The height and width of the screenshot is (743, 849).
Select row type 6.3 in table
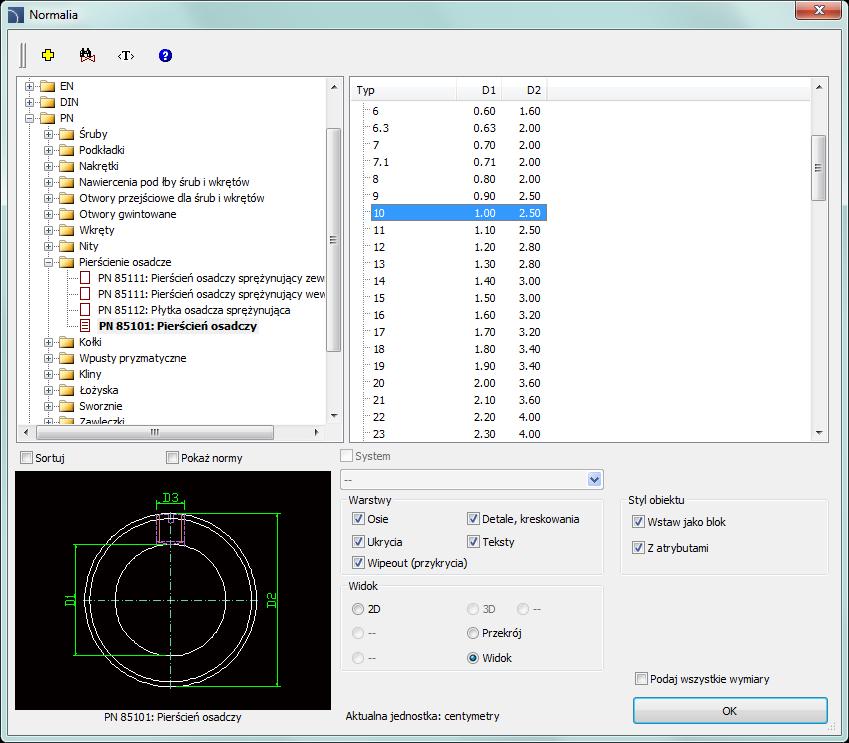click(x=458, y=128)
